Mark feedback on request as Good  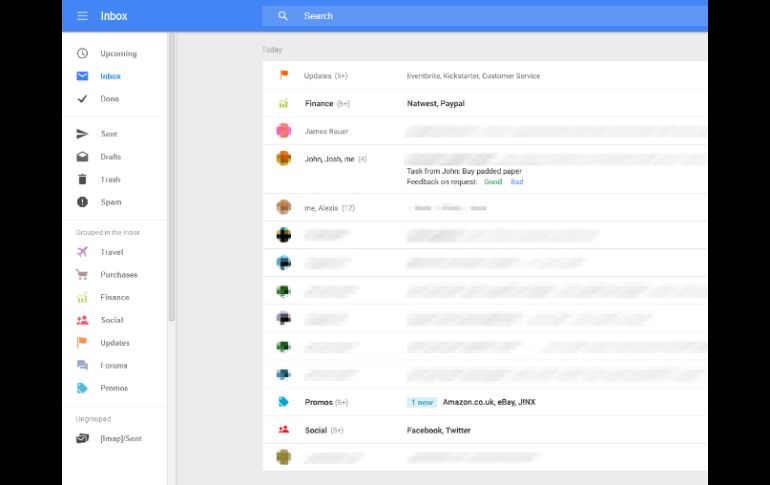(x=493, y=182)
